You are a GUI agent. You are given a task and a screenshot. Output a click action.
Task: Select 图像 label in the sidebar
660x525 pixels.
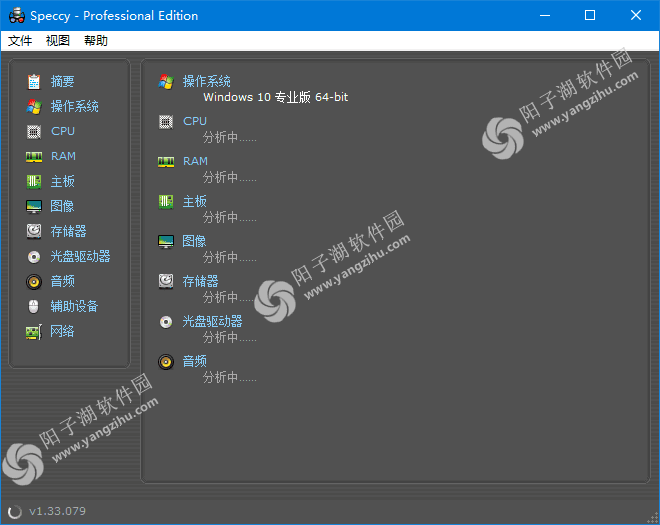click(x=63, y=206)
